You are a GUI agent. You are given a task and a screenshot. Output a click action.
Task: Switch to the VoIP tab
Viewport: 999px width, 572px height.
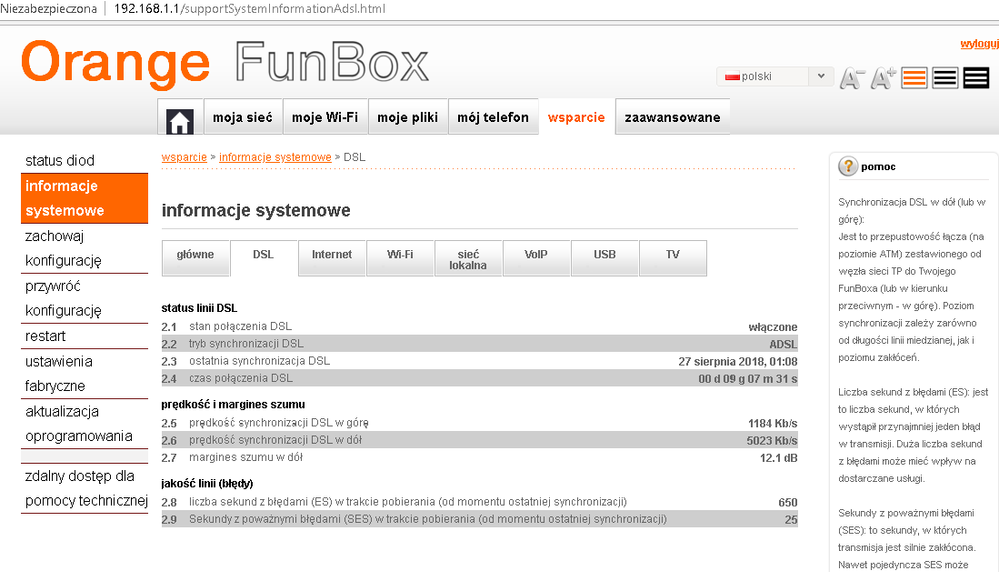click(536, 255)
